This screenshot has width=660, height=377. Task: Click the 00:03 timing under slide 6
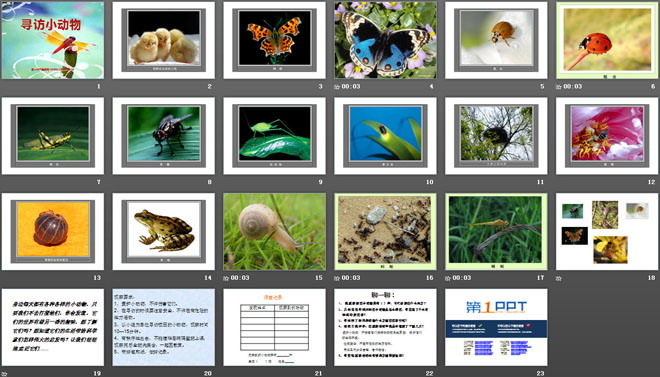pos(572,87)
